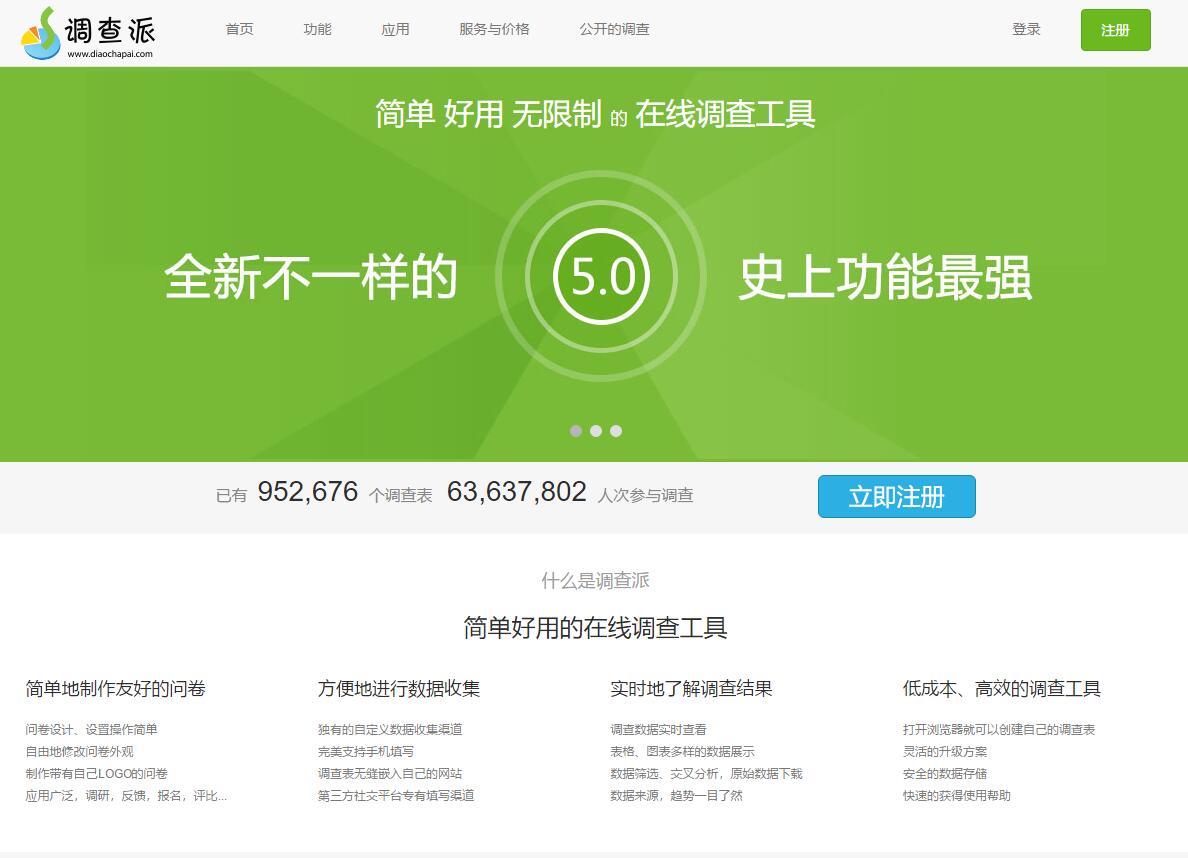This screenshot has width=1188, height=858.
Task: Click the 问卷设计、设置操作简单 line
Action: pos(91,729)
